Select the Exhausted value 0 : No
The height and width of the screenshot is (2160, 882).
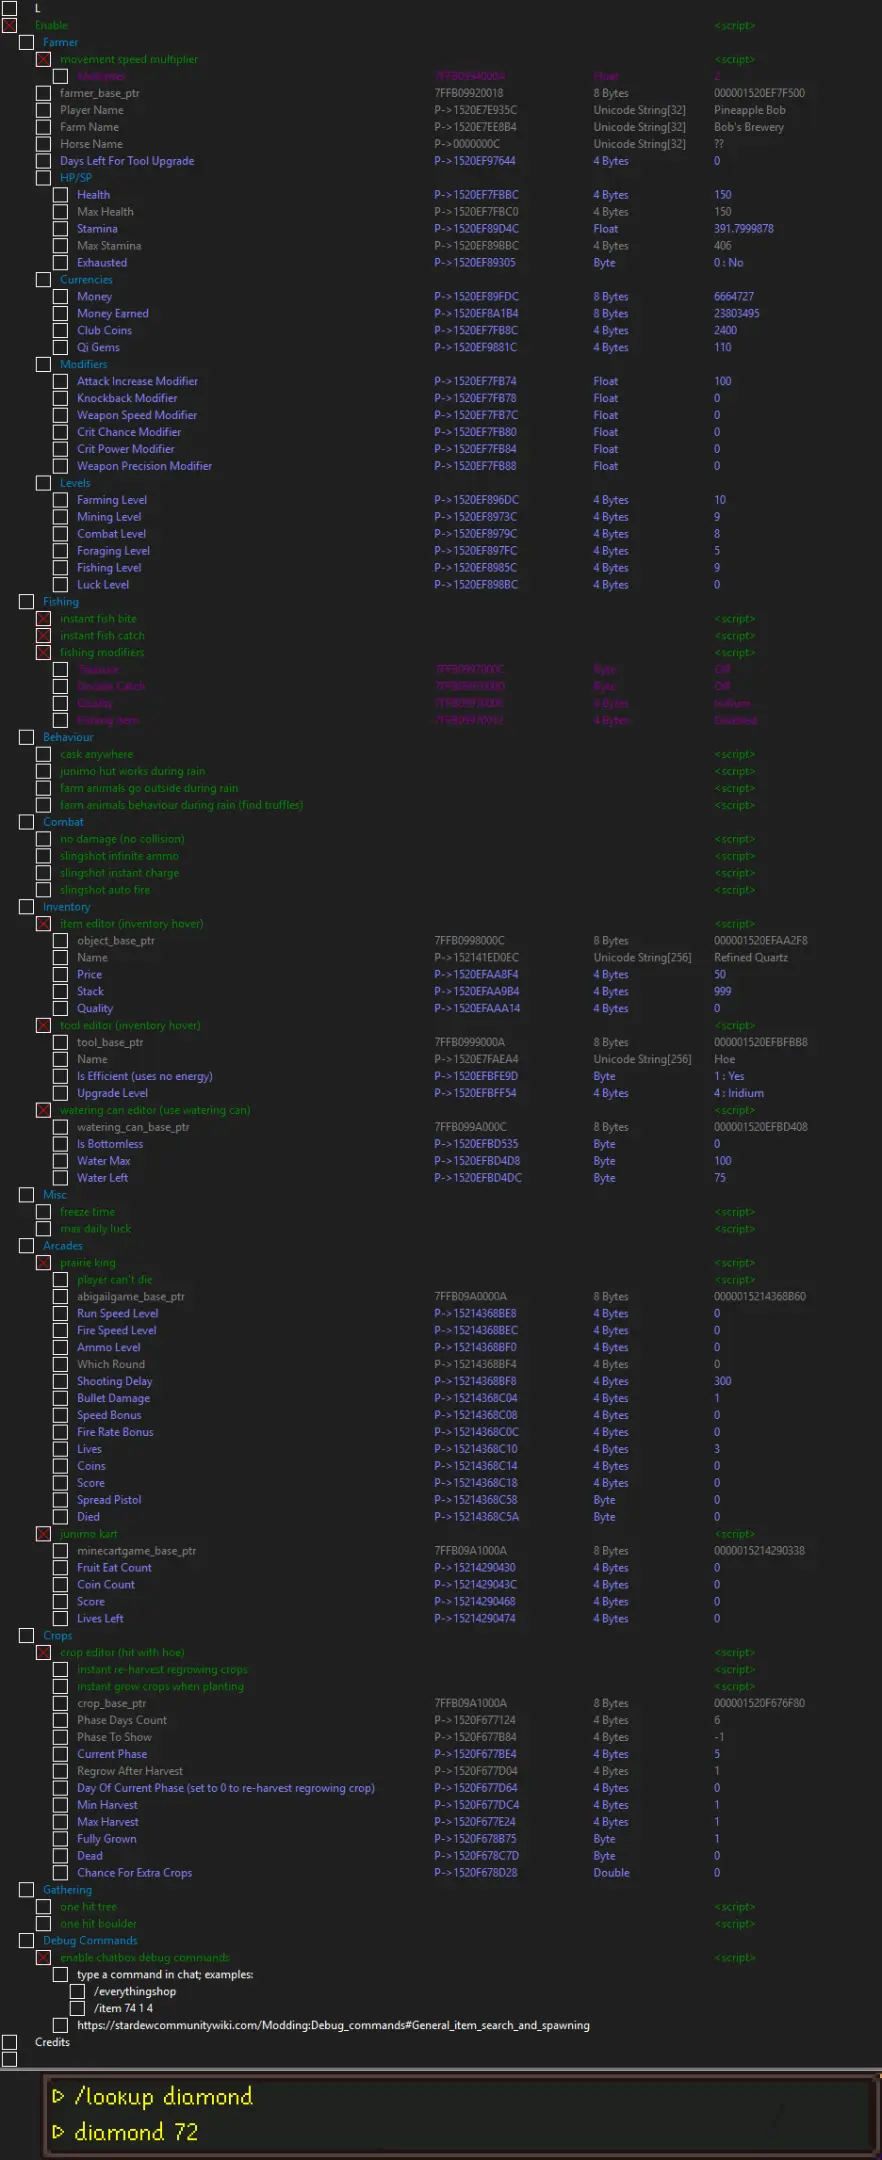coord(728,262)
